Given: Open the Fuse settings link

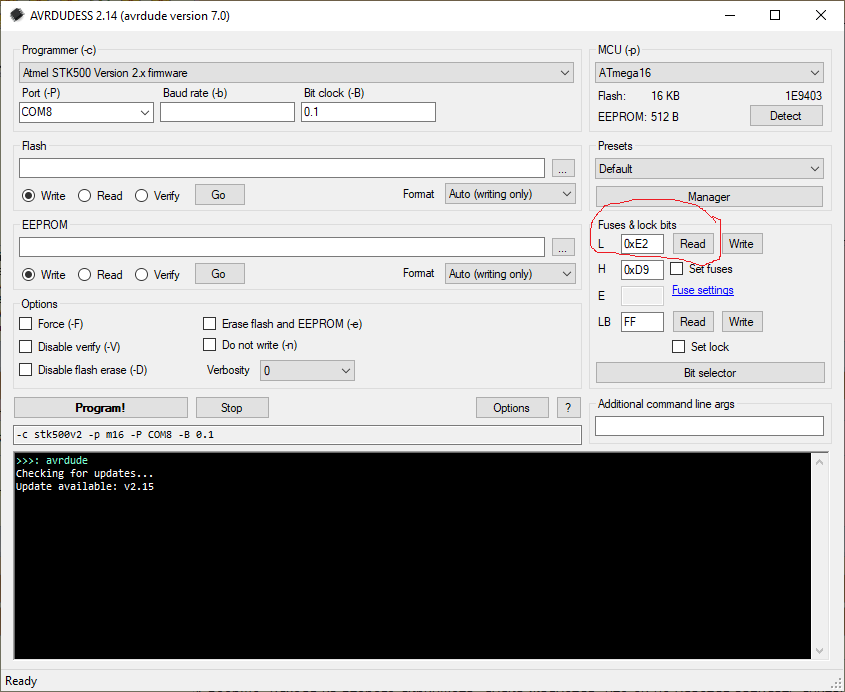Looking at the screenshot, I should (702, 291).
